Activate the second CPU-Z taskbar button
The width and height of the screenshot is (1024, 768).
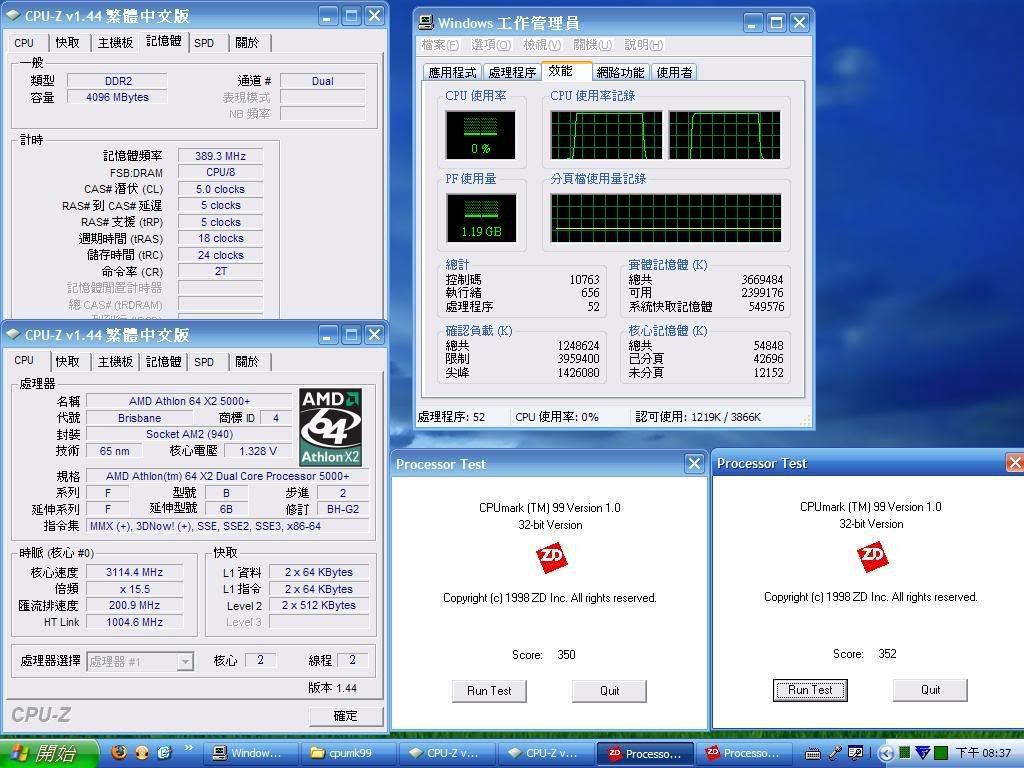[x=545, y=753]
